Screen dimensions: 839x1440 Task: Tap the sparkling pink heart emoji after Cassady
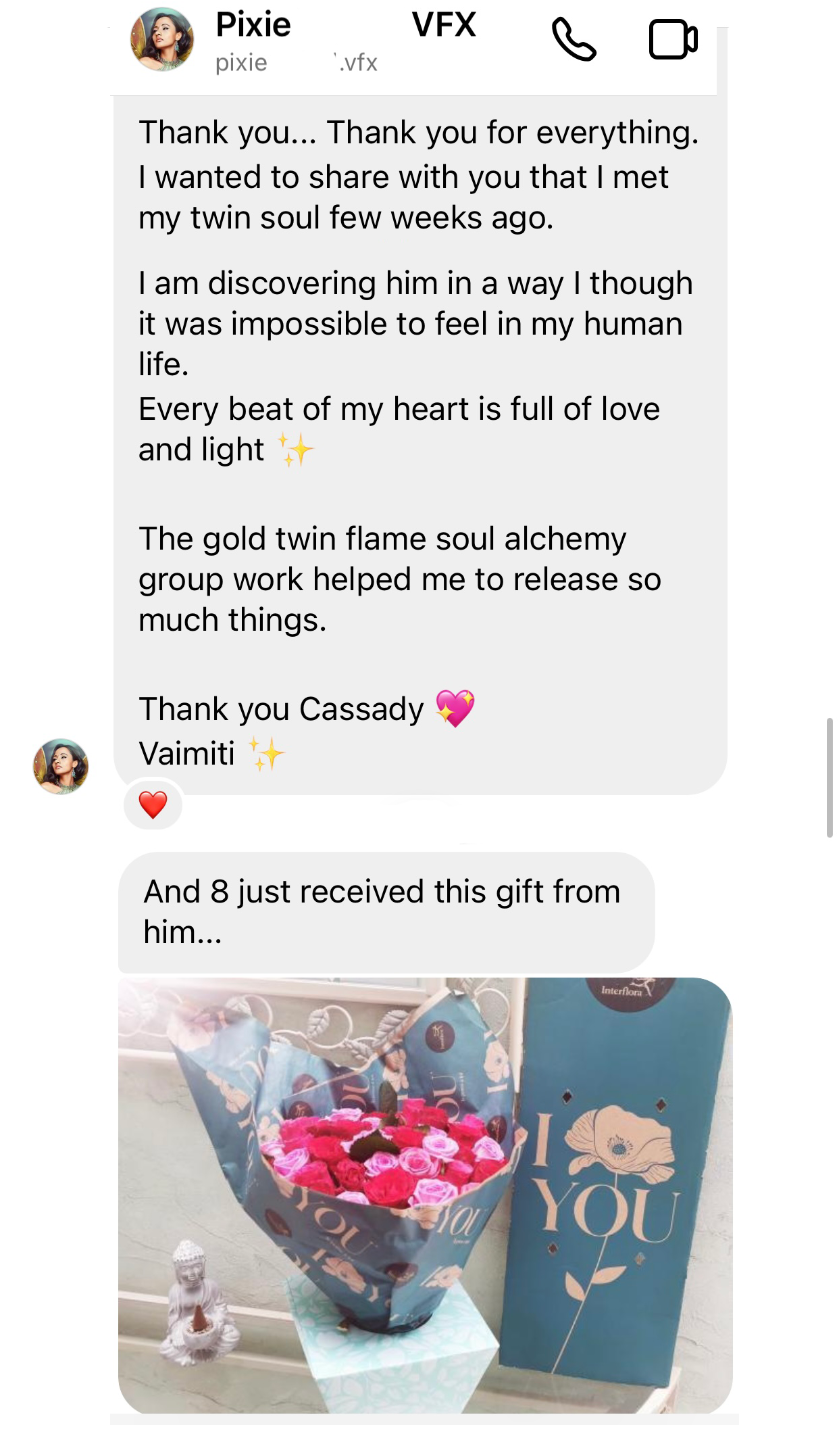(455, 709)
